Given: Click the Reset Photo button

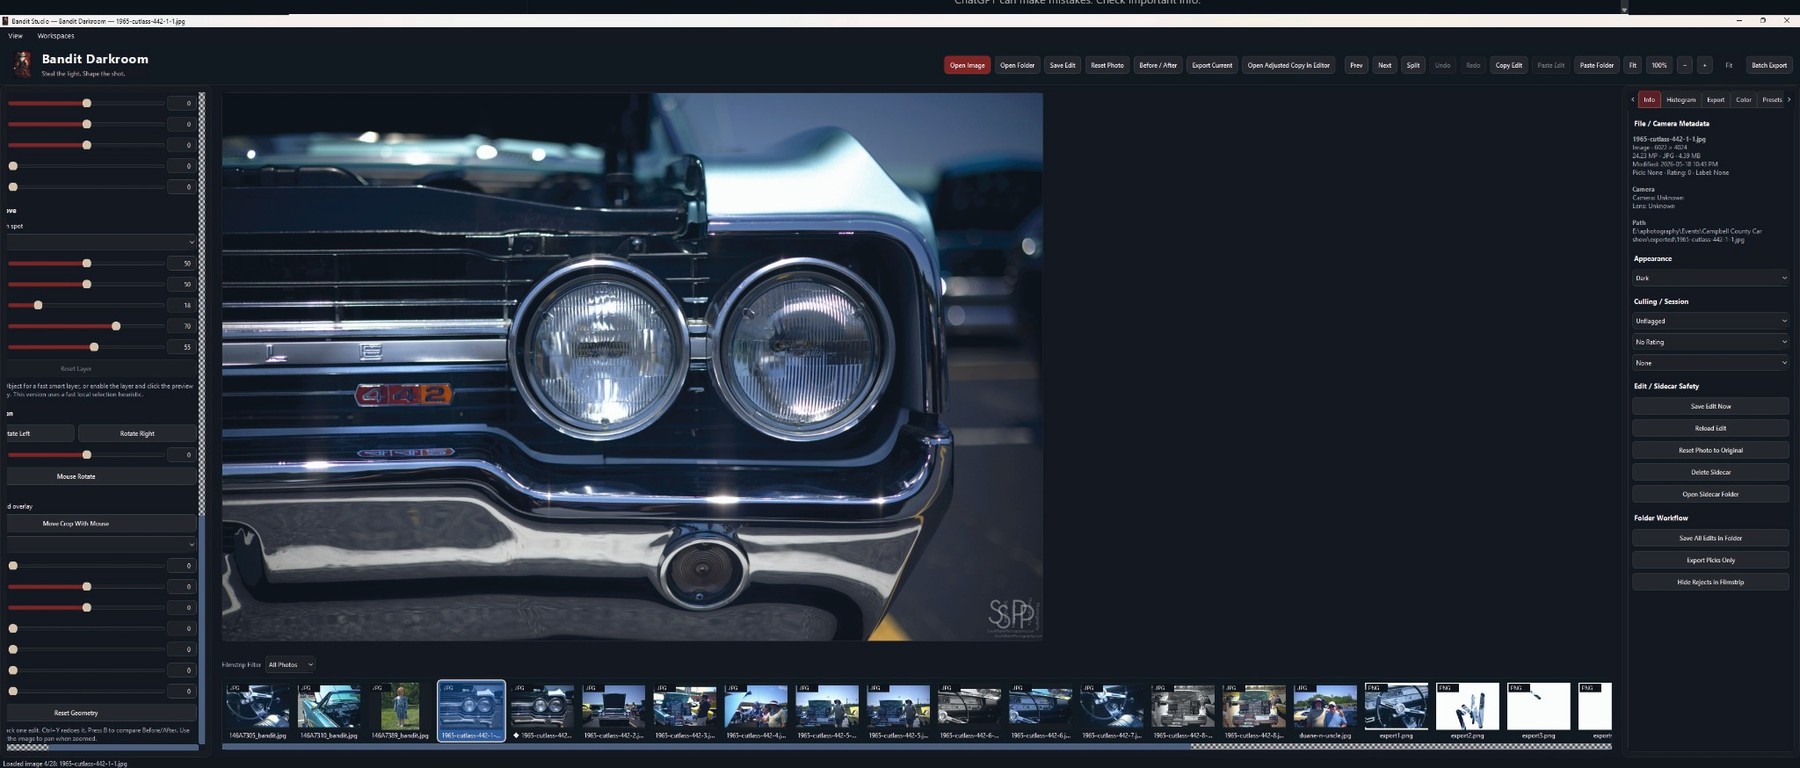Looking at the screenshot, I should [x=1107, y=65].
